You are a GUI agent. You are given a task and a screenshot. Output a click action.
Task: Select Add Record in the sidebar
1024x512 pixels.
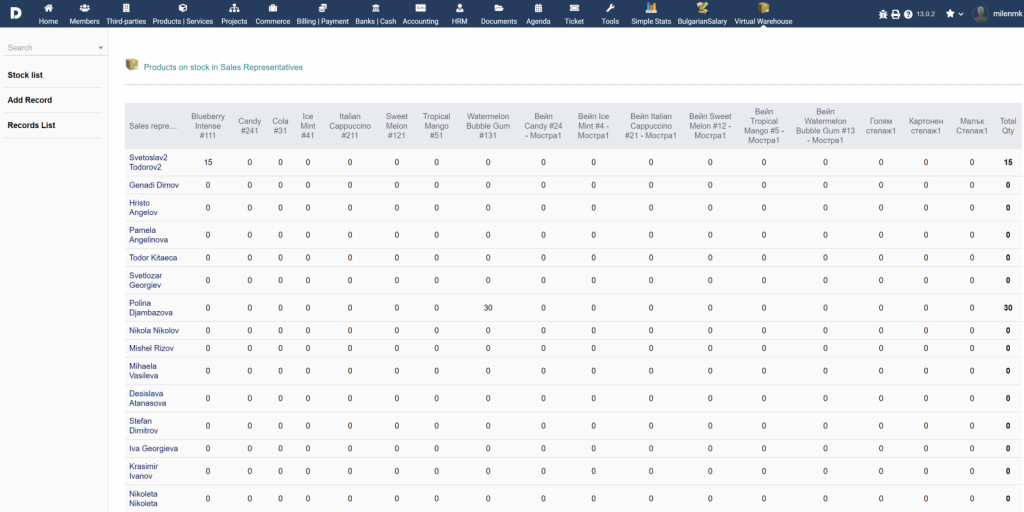click(x=30, y=100)
